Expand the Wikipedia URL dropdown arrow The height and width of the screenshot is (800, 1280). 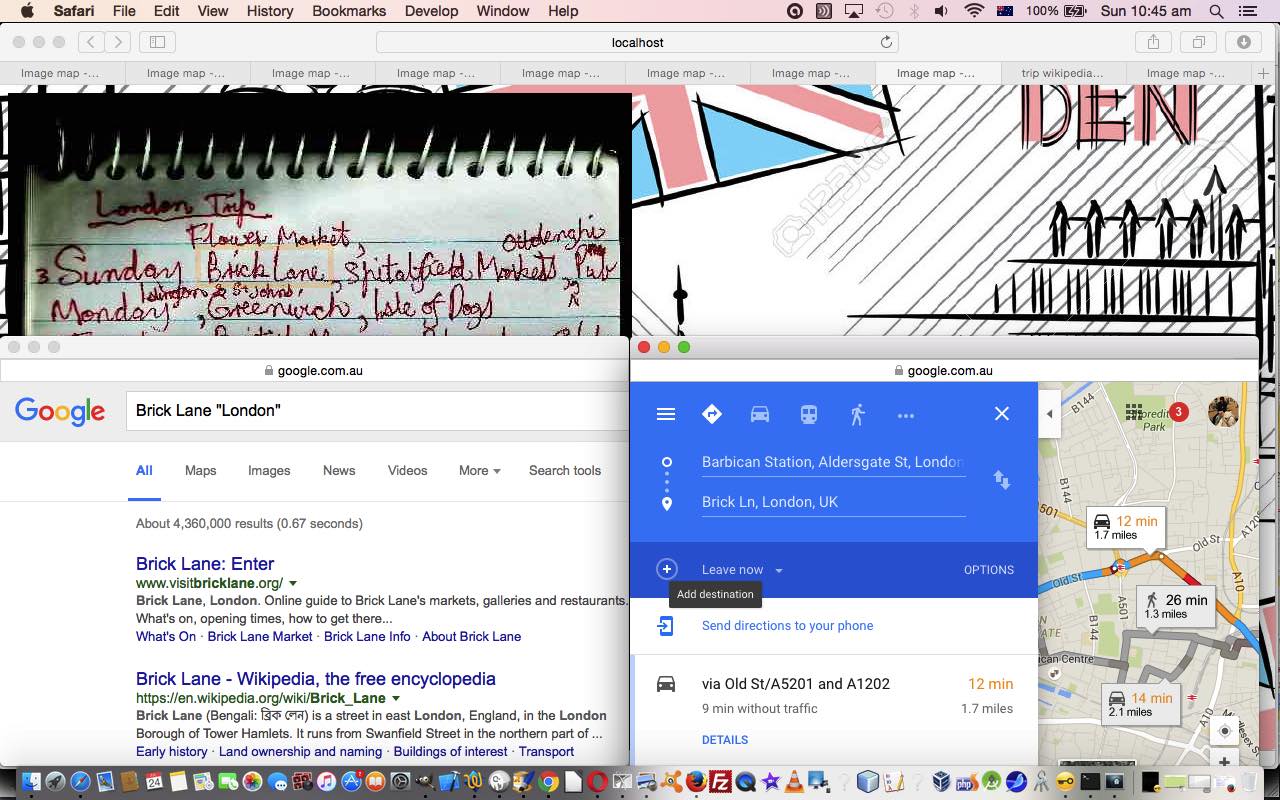point(396,698)
